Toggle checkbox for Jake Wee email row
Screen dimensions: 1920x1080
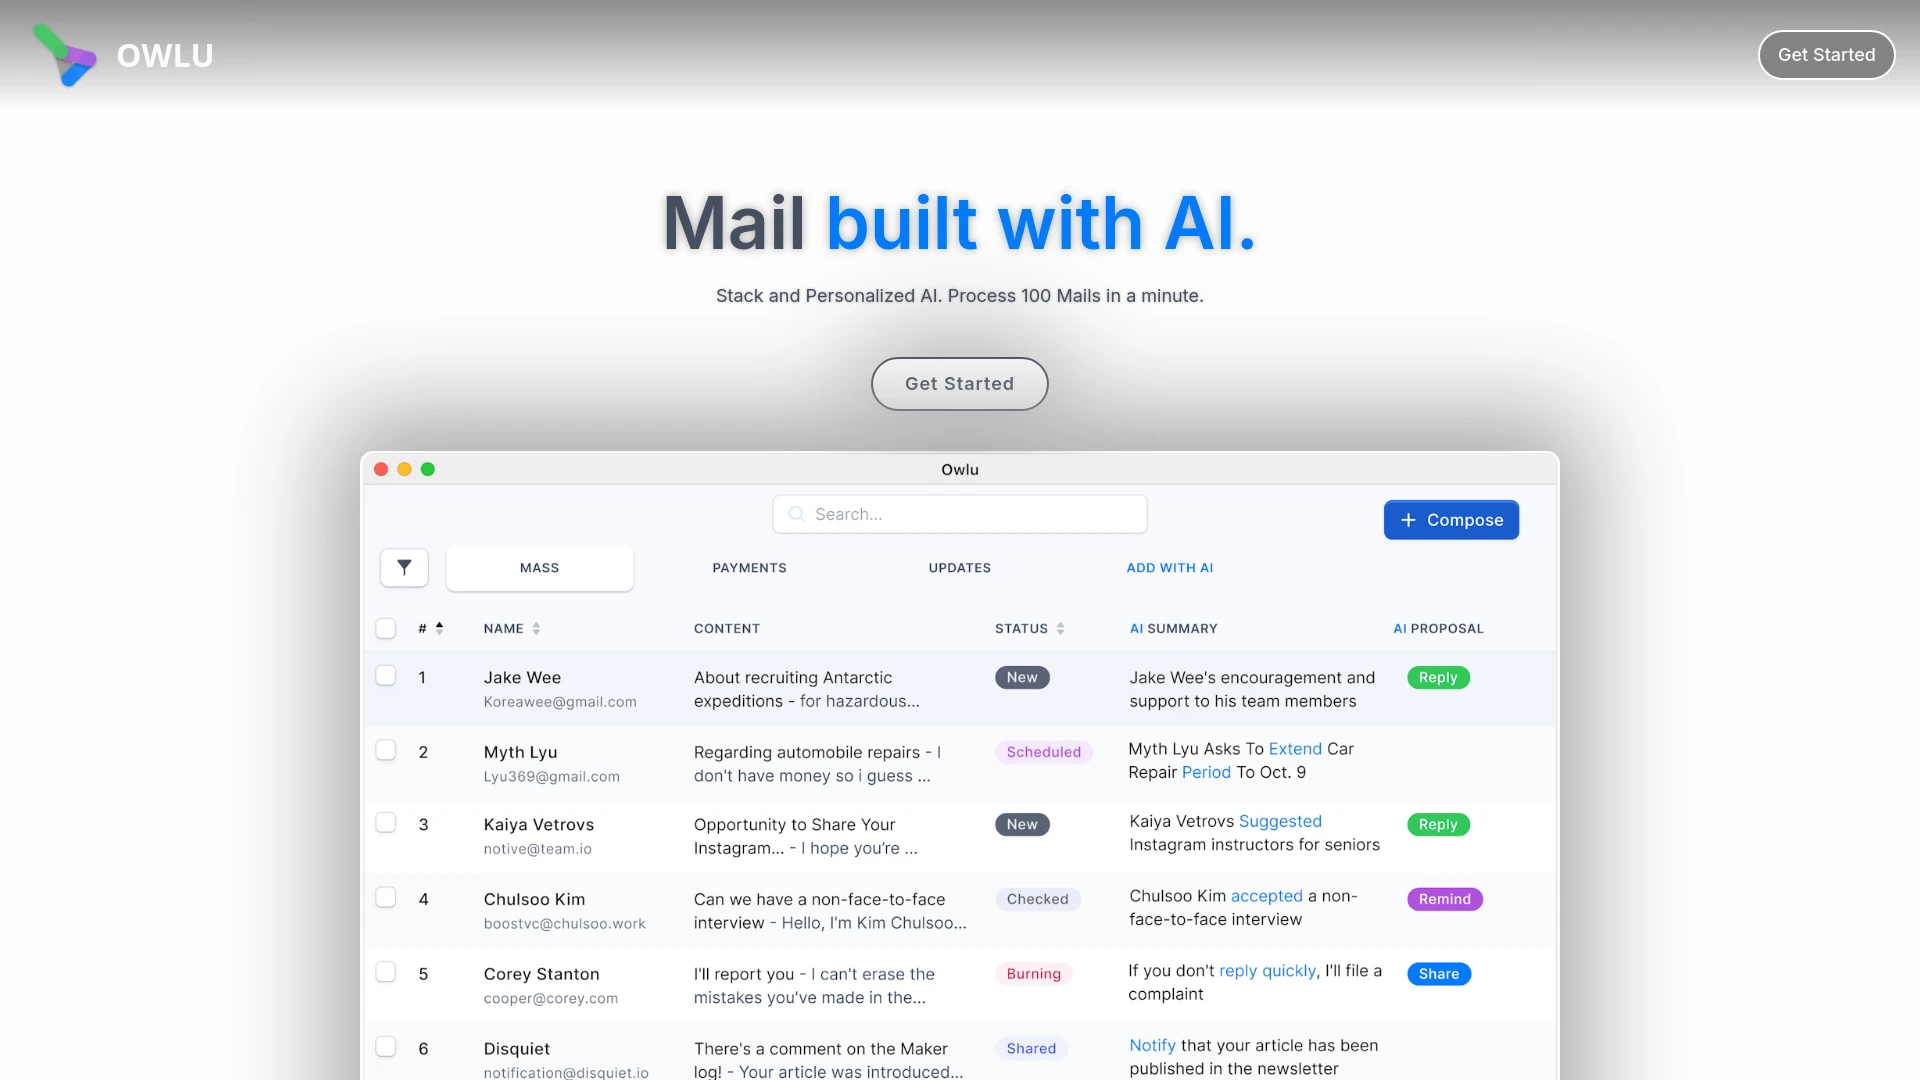tap(386, 674)
